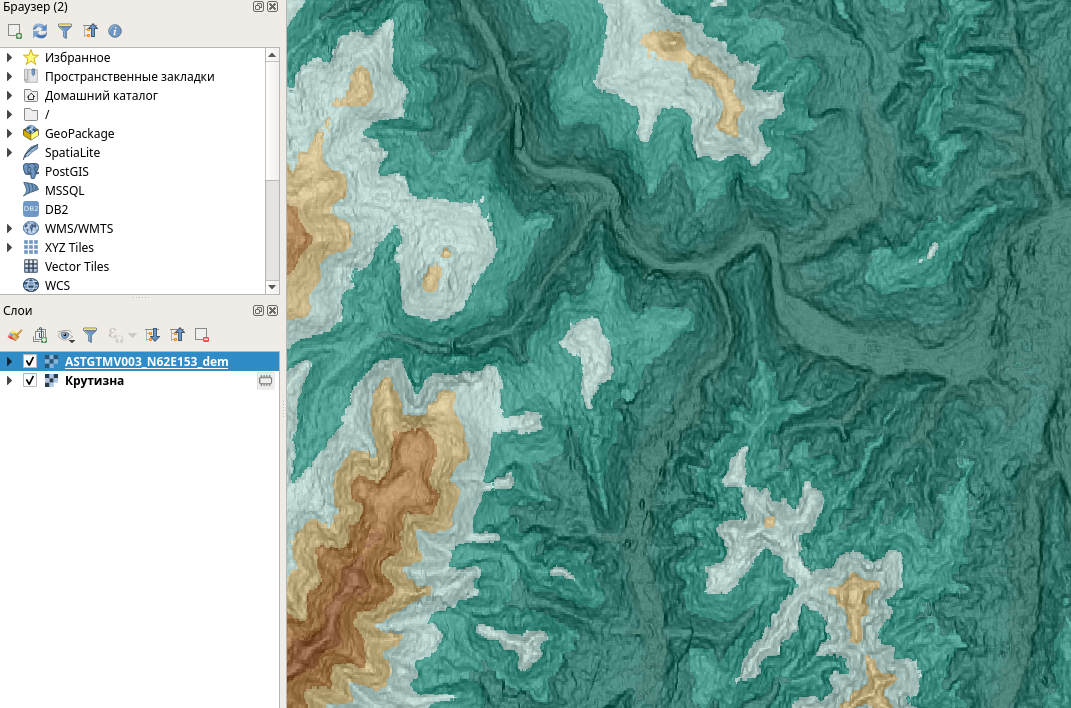Filter the legend with the Layers funnel icon
Screen dimensions: 1071x708
tap(90, 335)
